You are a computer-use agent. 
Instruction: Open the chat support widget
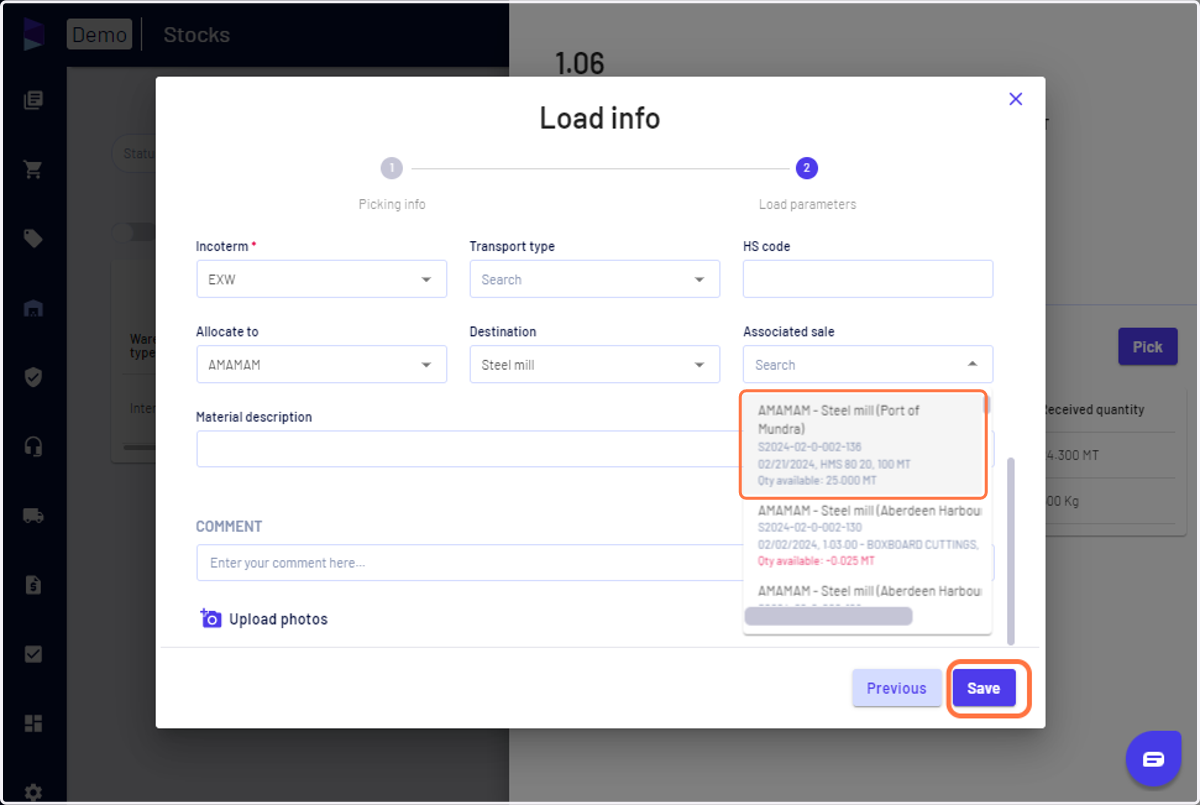(x=1153, y=759)
